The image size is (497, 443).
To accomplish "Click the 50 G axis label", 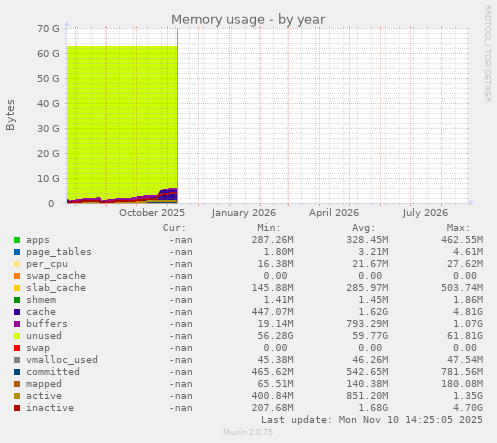I will [x=48, y=79].
